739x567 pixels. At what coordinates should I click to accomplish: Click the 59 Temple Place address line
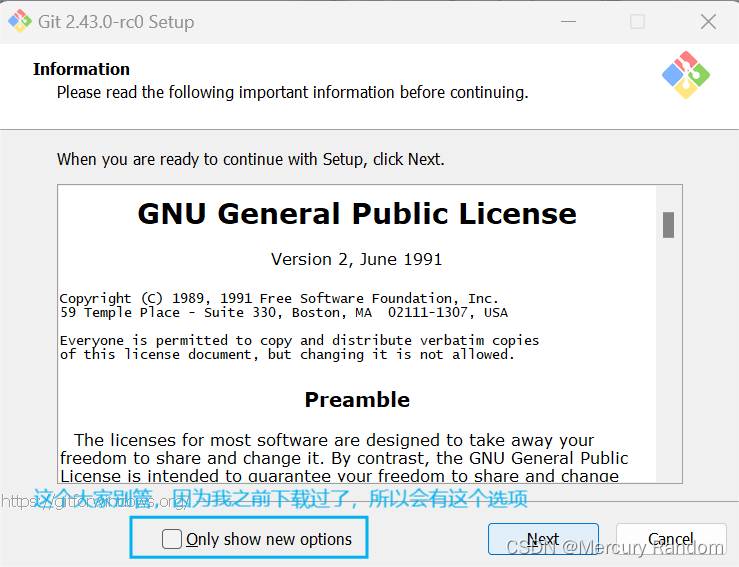click(x=284, y=312)
